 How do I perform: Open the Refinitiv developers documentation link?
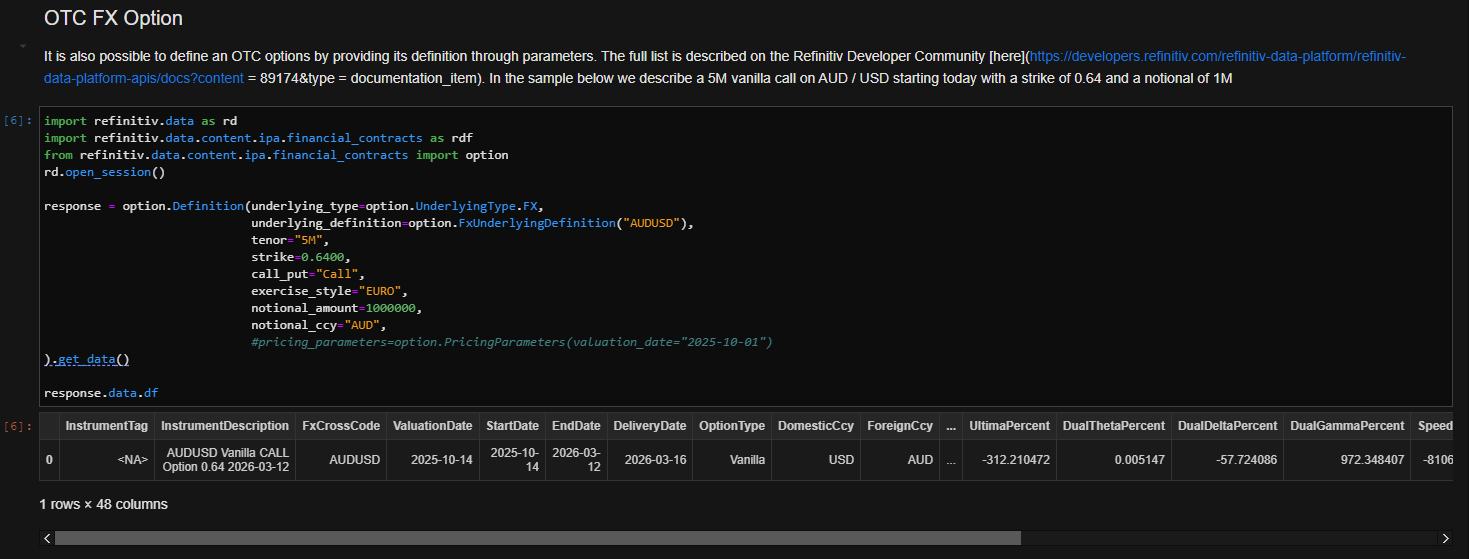click(x=725, y=66)
